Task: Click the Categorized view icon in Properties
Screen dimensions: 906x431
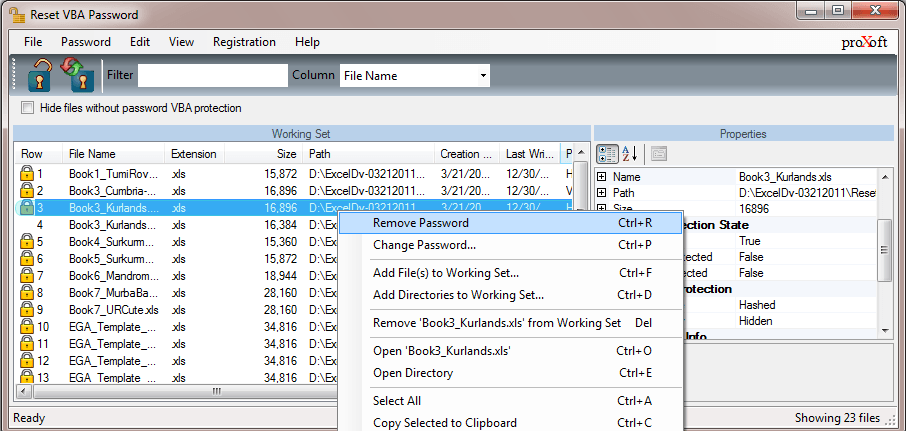Action: pos(607,154)
